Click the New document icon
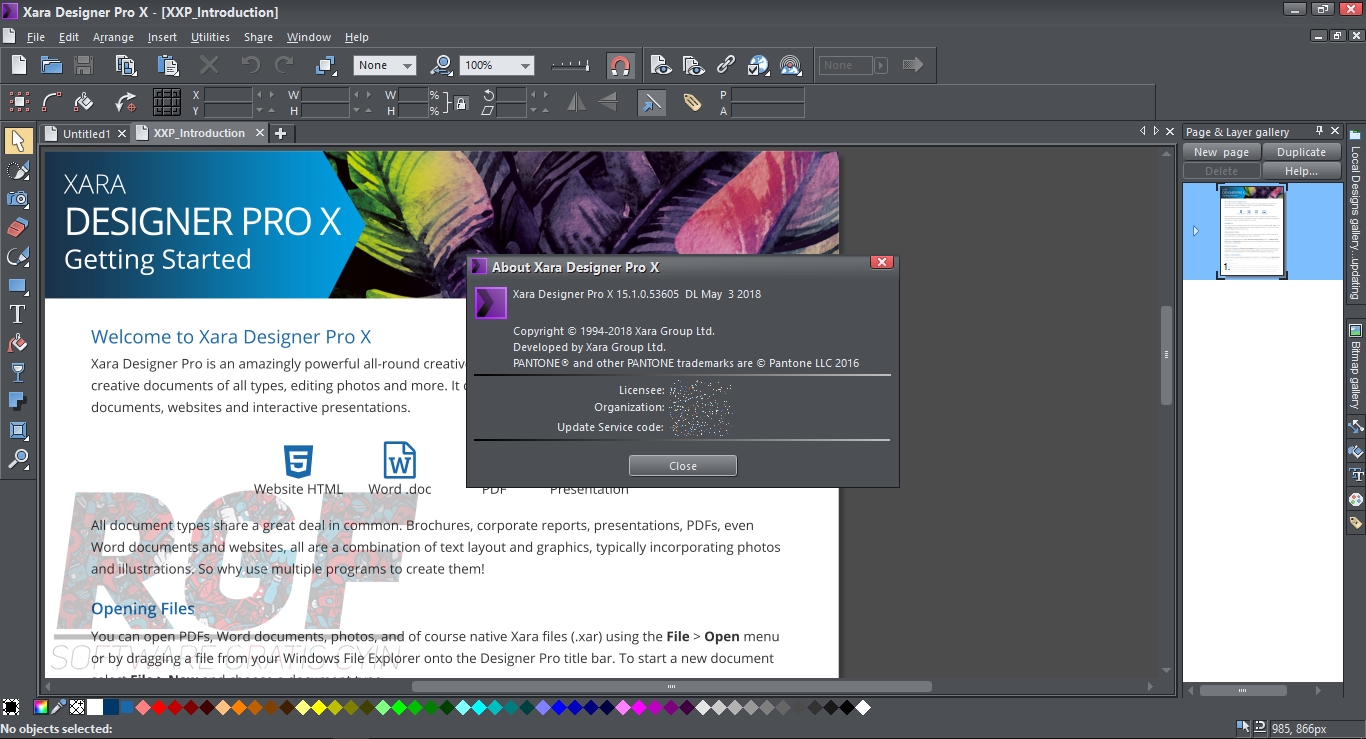The width and height of the screenshot is (1366, 739). (19, 65)
